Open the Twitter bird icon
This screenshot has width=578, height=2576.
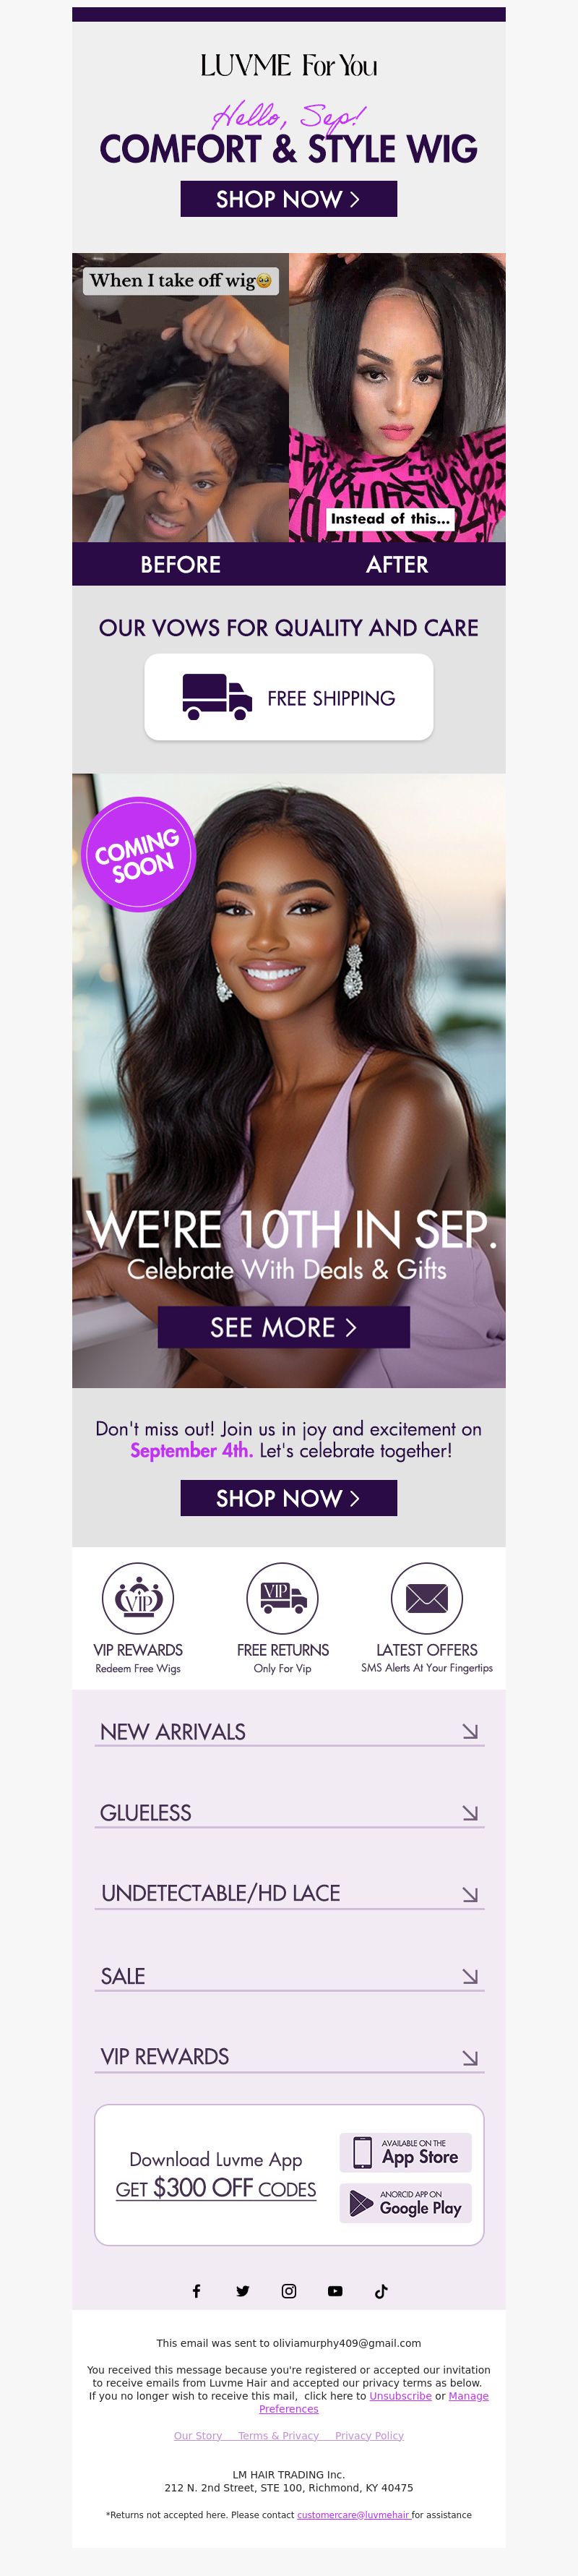click(x=242, y=2291)
